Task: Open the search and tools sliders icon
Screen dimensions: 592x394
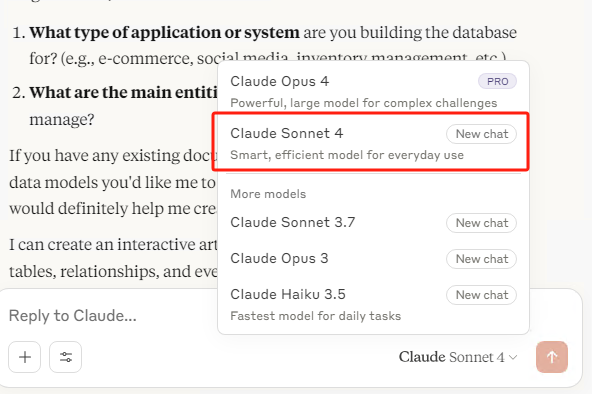Action: pyautogui.click(x=66, y=357)
